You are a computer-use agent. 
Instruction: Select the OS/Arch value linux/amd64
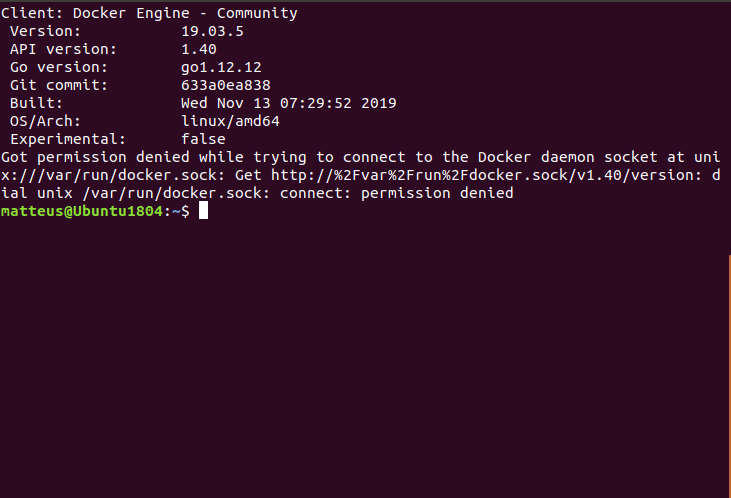[230, 121]
